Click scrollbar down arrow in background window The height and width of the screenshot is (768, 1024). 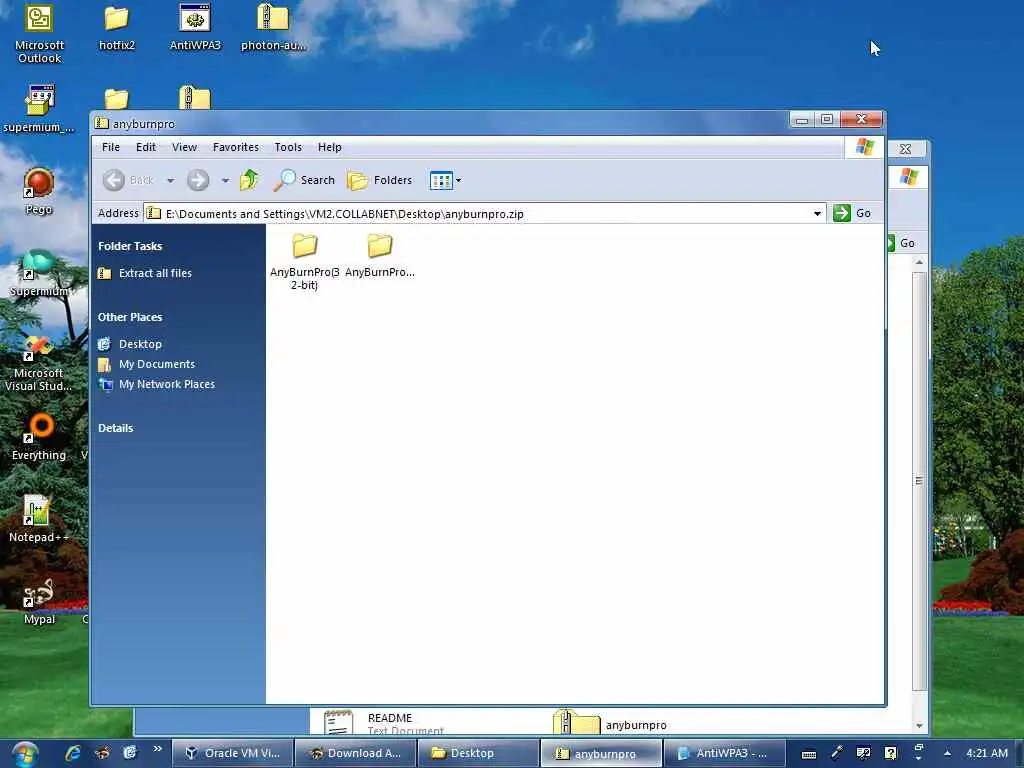(x=920, y=726)
